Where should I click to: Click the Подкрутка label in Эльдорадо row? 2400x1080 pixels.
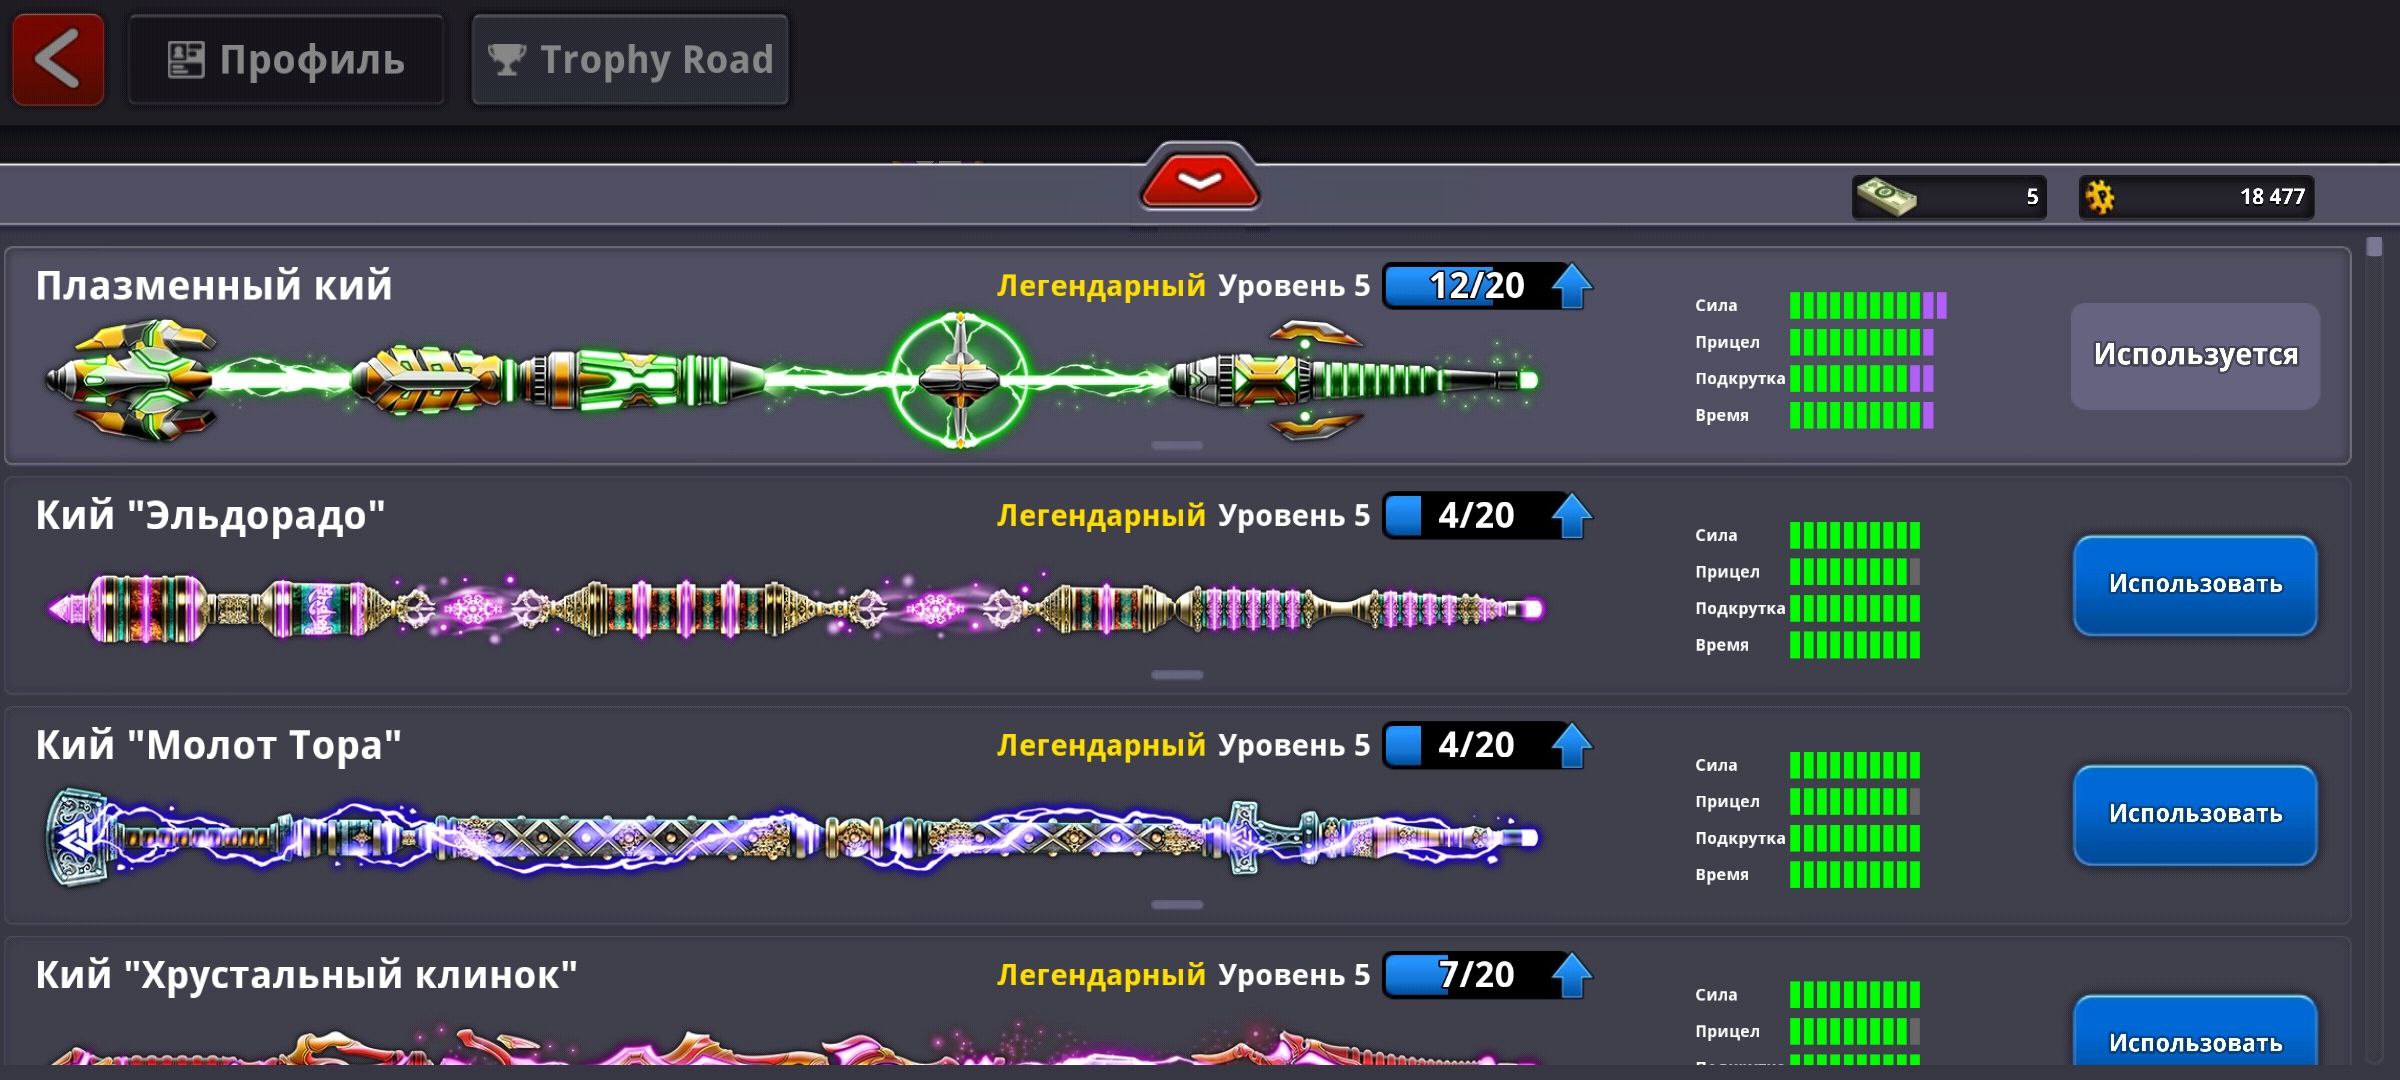1740,608
